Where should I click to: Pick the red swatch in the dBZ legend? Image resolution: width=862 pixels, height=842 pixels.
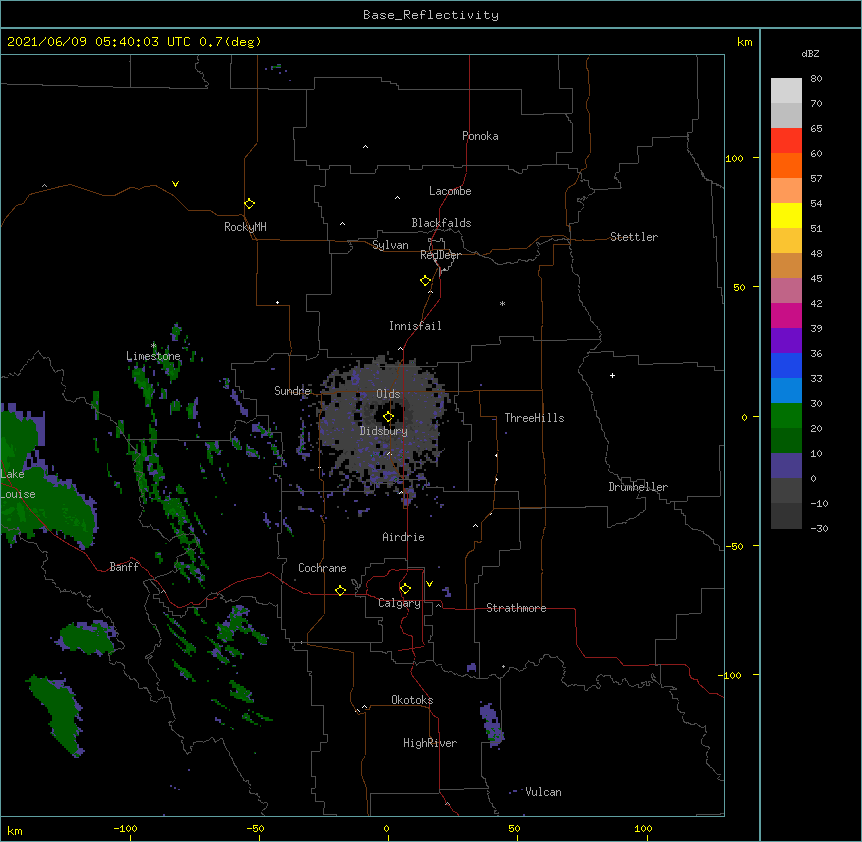786,140
